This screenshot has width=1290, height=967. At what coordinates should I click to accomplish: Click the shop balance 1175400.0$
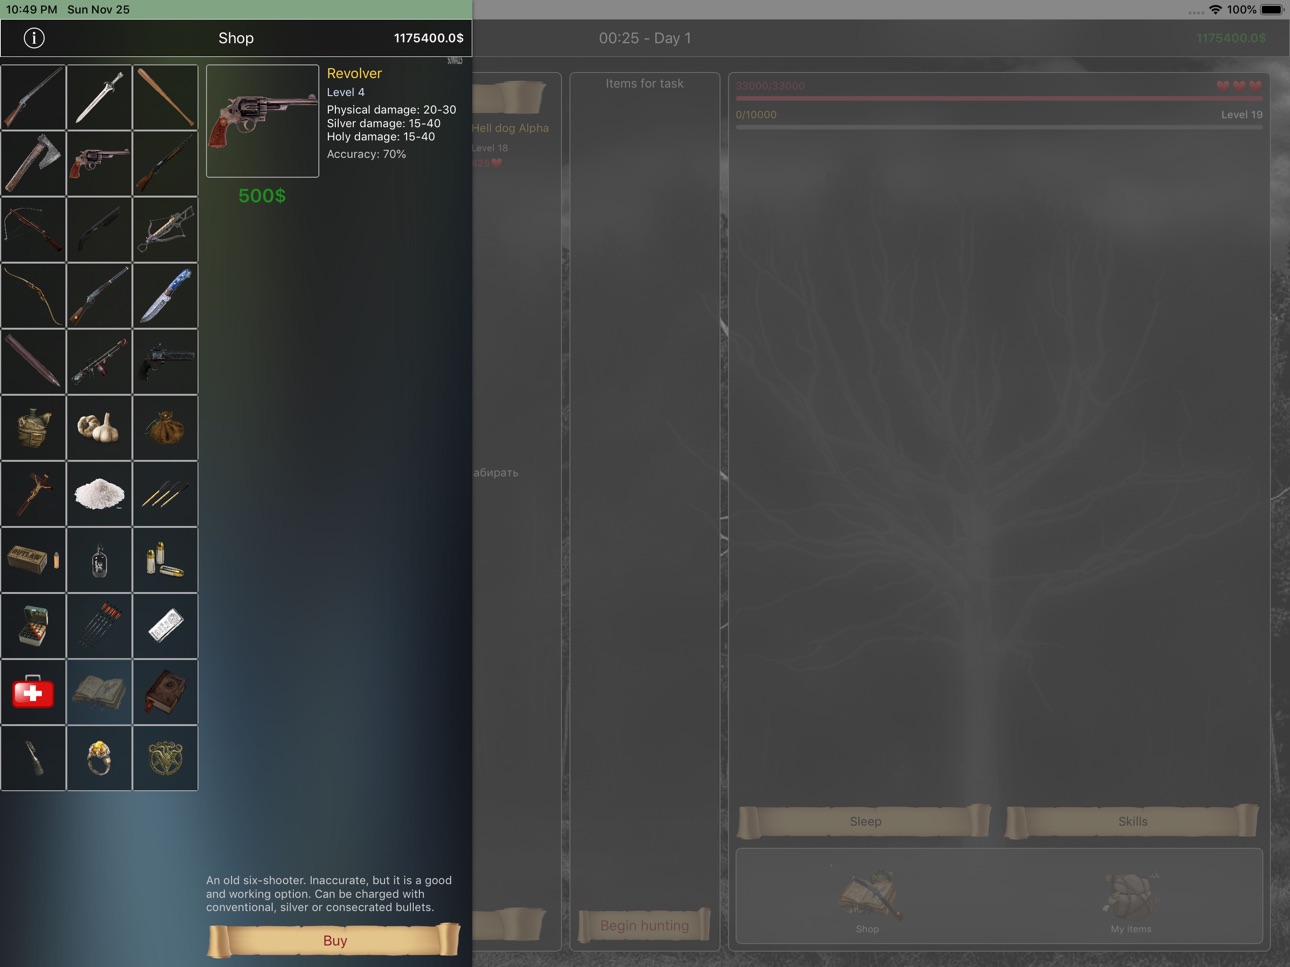[x=428, y=38]
